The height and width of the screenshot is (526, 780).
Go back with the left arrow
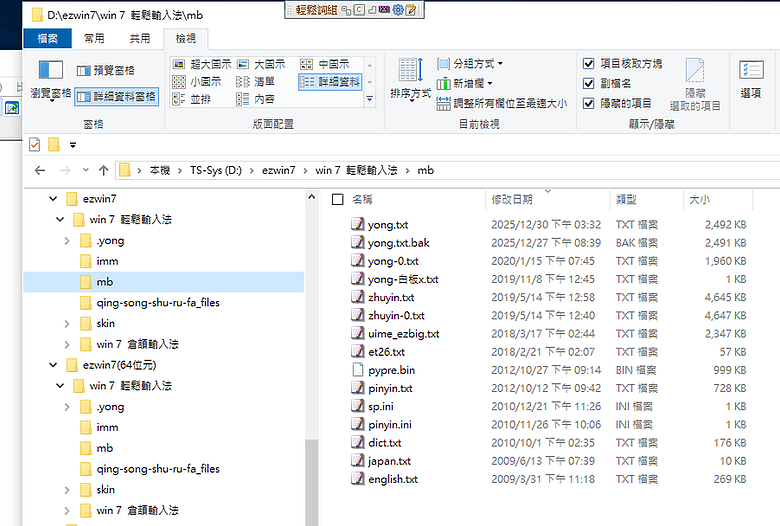(x=40, y=171)
